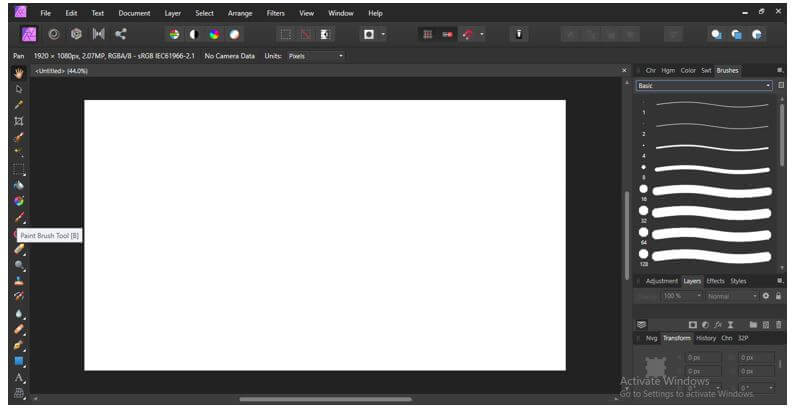Select the Rectangular Marquee tool
The height and width of the screenshot is (415, 795).
(19, 169)
